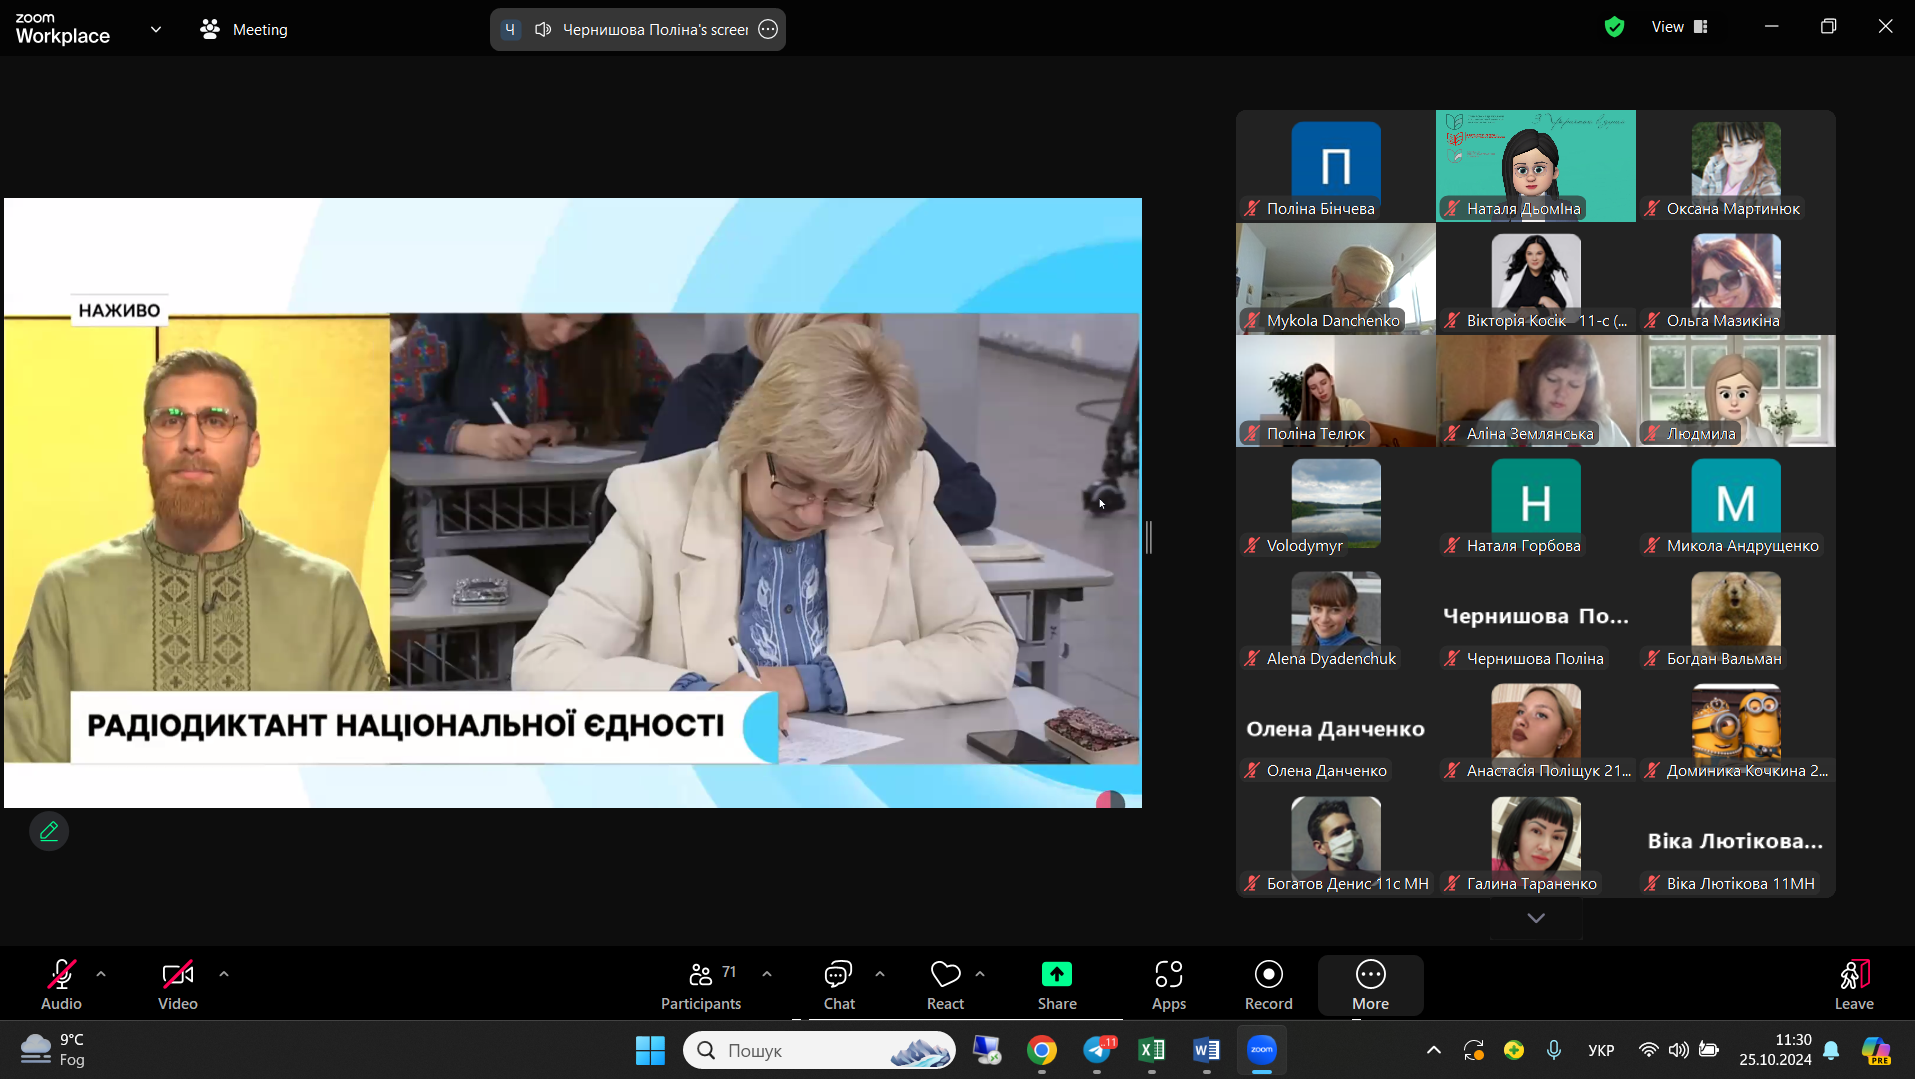Click the annotation pencil icon
Viewport: 1915px width, 1079px height.
[49, 831]
